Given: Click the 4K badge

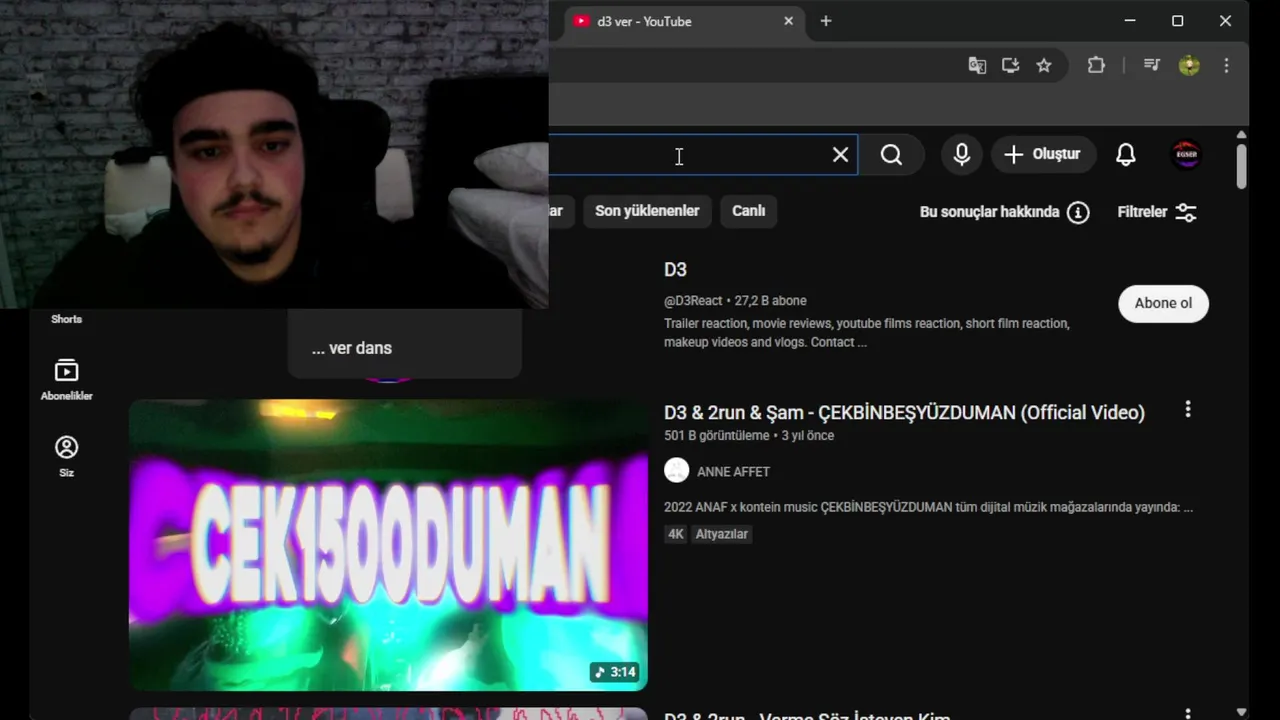Looking at the screenshot, I should click(x=676, y=534).
